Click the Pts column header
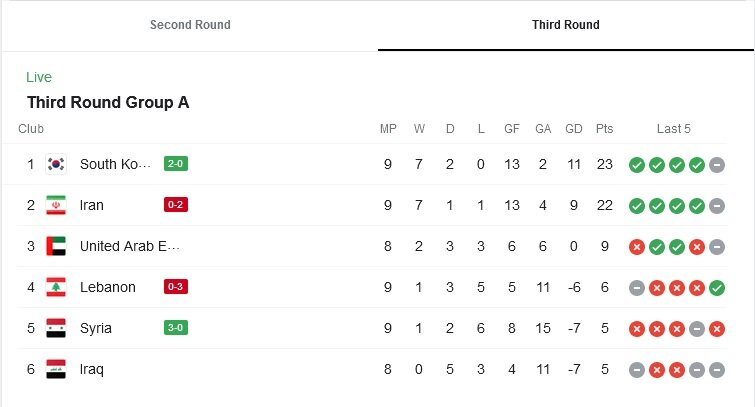Viewport: 755px width, 407px height. 604,129
